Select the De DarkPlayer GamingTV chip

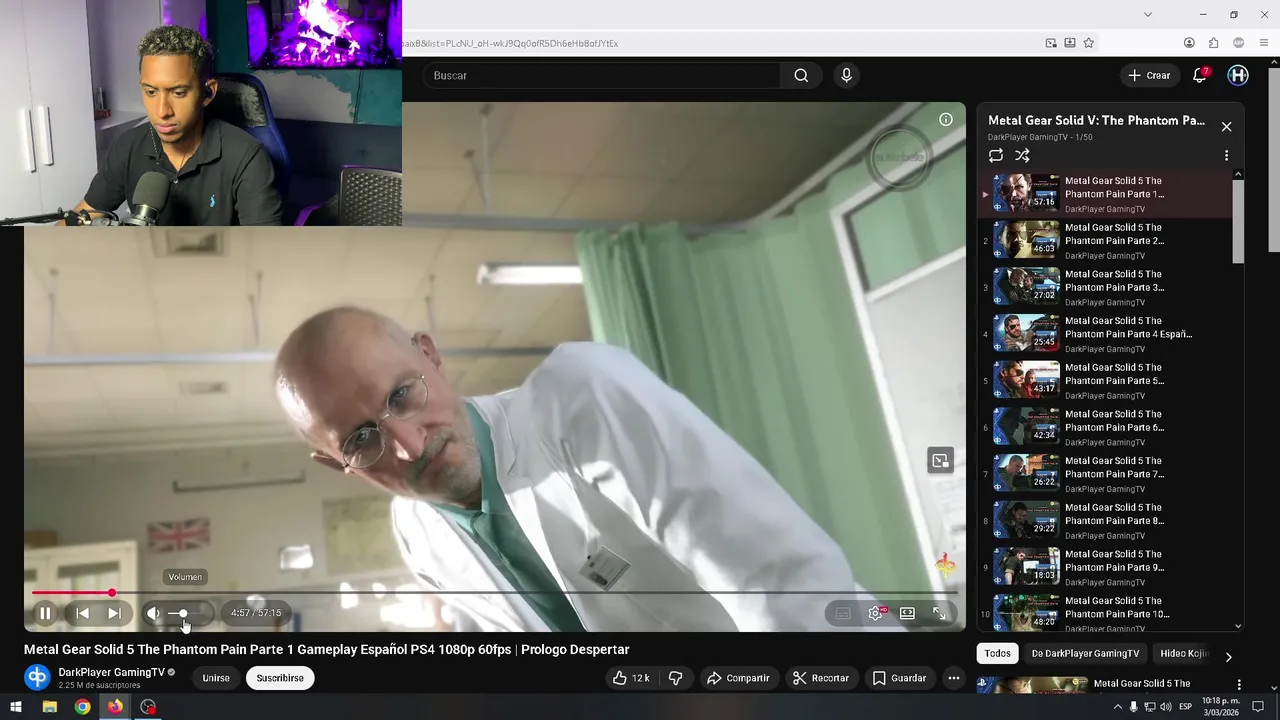click(x=1085, y=653)
